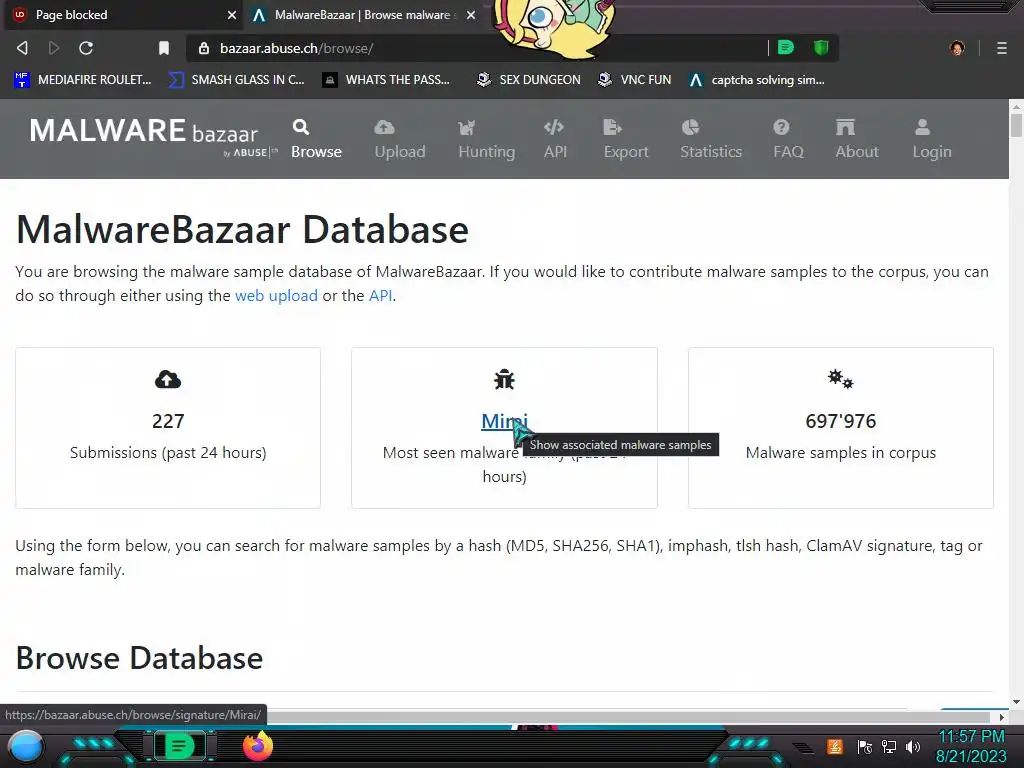Close the Page blocked tab
The image size is (1024, 768).
click(x=231, y=14)
